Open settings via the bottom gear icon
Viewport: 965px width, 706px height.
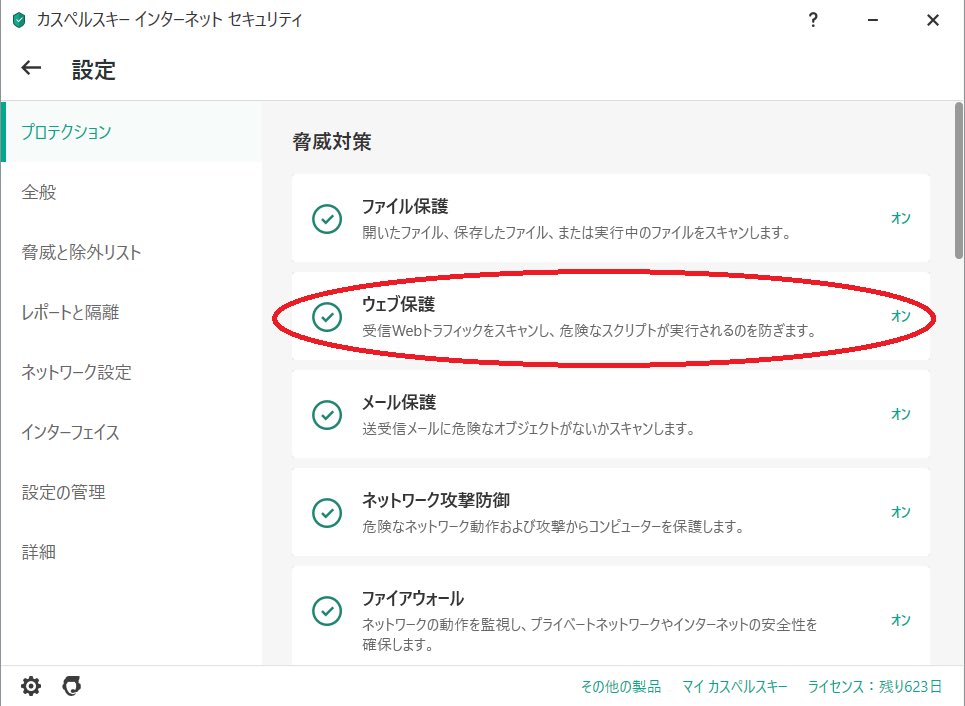click(31, 686)
